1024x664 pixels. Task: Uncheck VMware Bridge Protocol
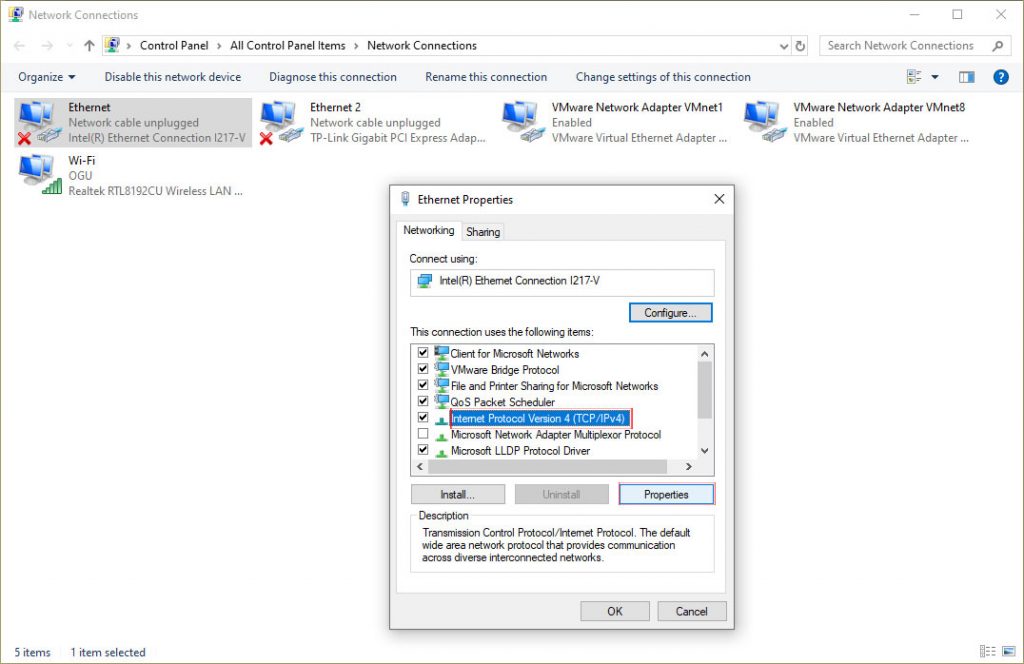(x=423, y=369)
